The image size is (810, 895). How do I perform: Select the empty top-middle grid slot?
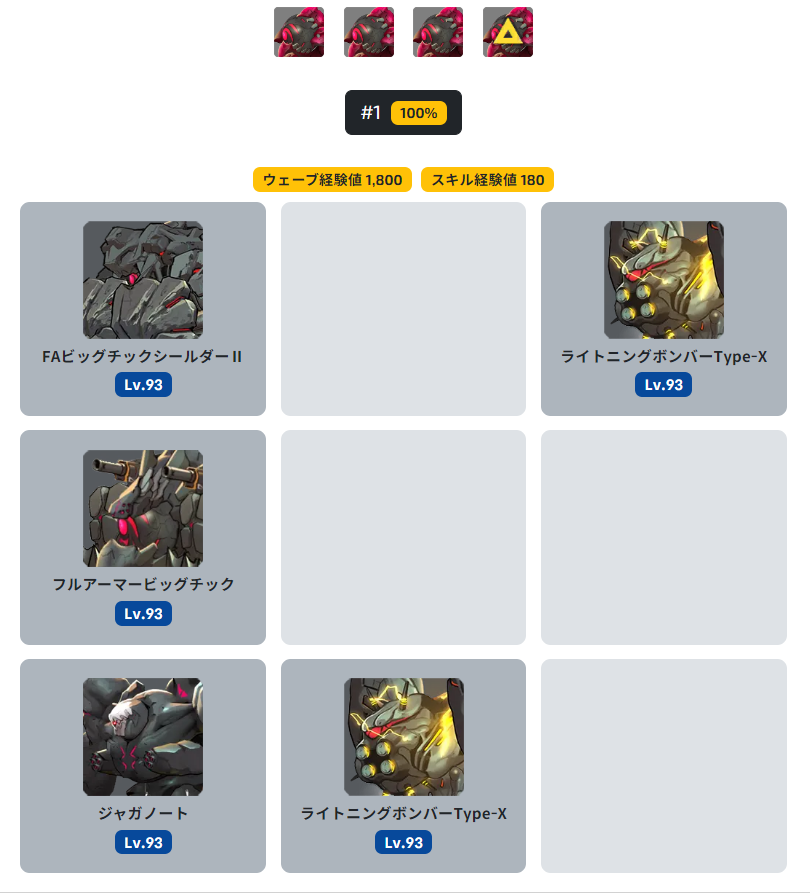coord(403,309)
